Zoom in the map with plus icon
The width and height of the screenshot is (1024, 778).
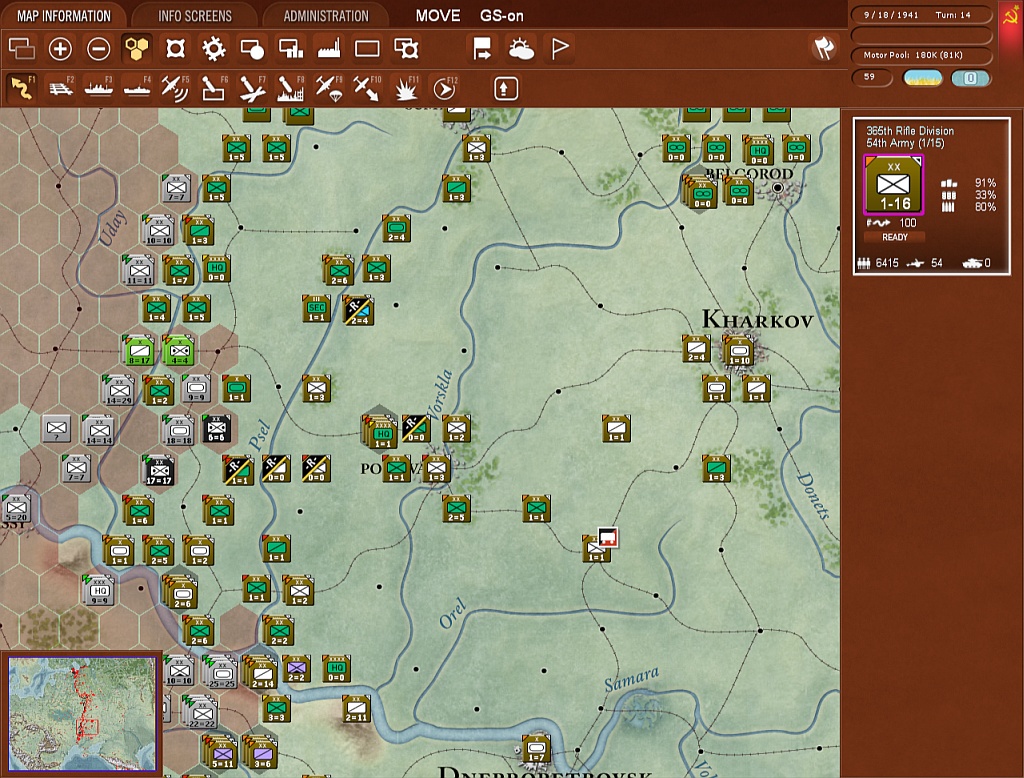pos(60,48)
